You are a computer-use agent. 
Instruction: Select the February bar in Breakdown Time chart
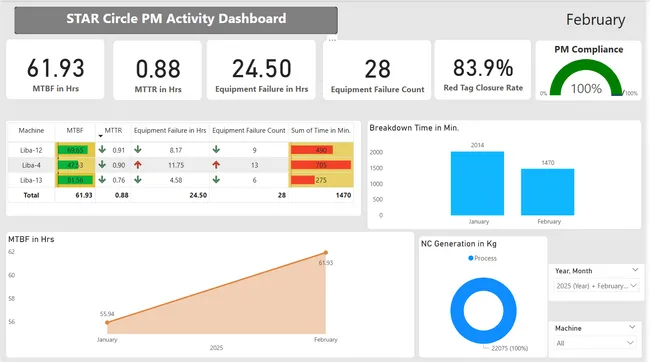[547, 192]
